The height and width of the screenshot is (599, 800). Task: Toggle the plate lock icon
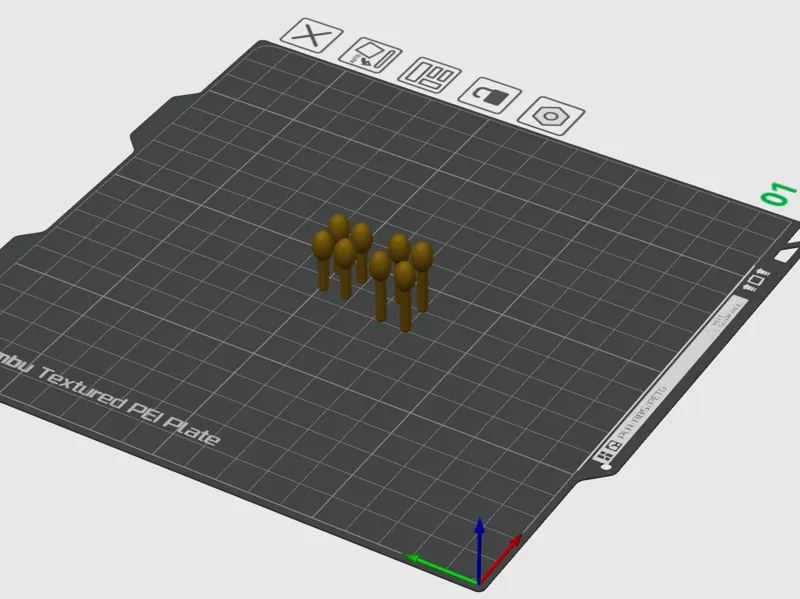point(490,95)
